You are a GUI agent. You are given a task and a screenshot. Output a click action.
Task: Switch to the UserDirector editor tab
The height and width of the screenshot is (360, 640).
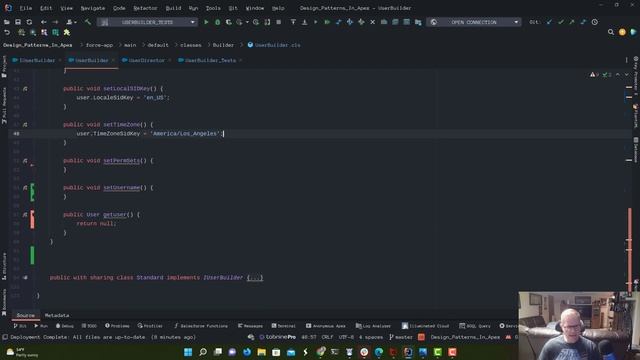click(146, 60)
